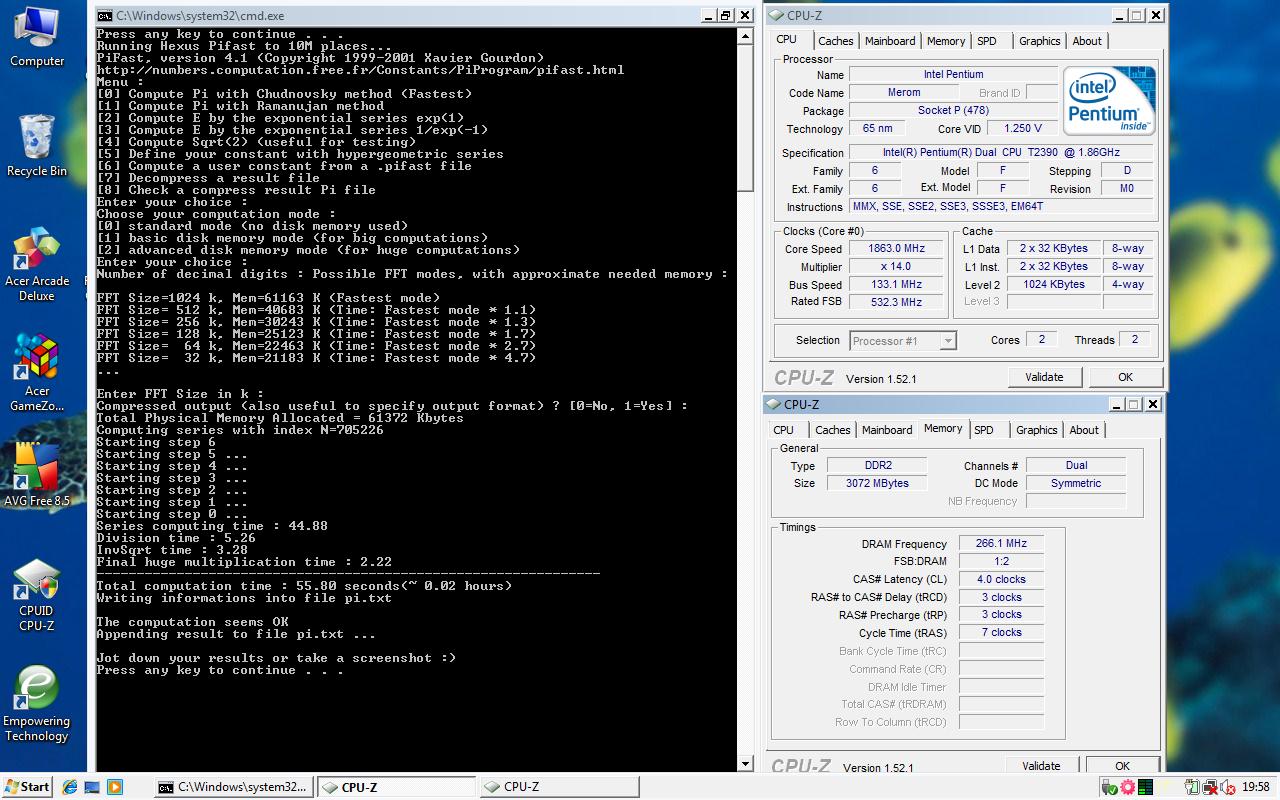1280x800 pixels.
Task: Click the cmd.exe window title bar icon
Action: click(105, 15)
